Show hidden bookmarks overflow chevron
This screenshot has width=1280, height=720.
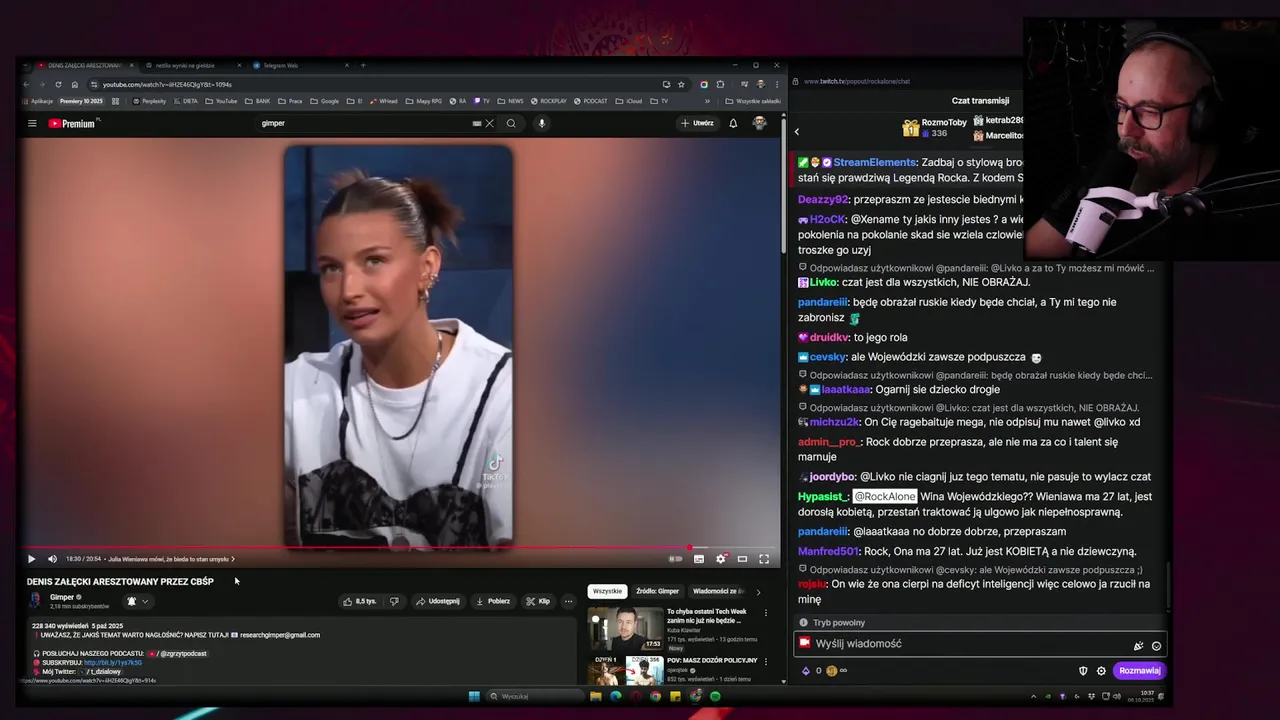[x=707, y=101]
